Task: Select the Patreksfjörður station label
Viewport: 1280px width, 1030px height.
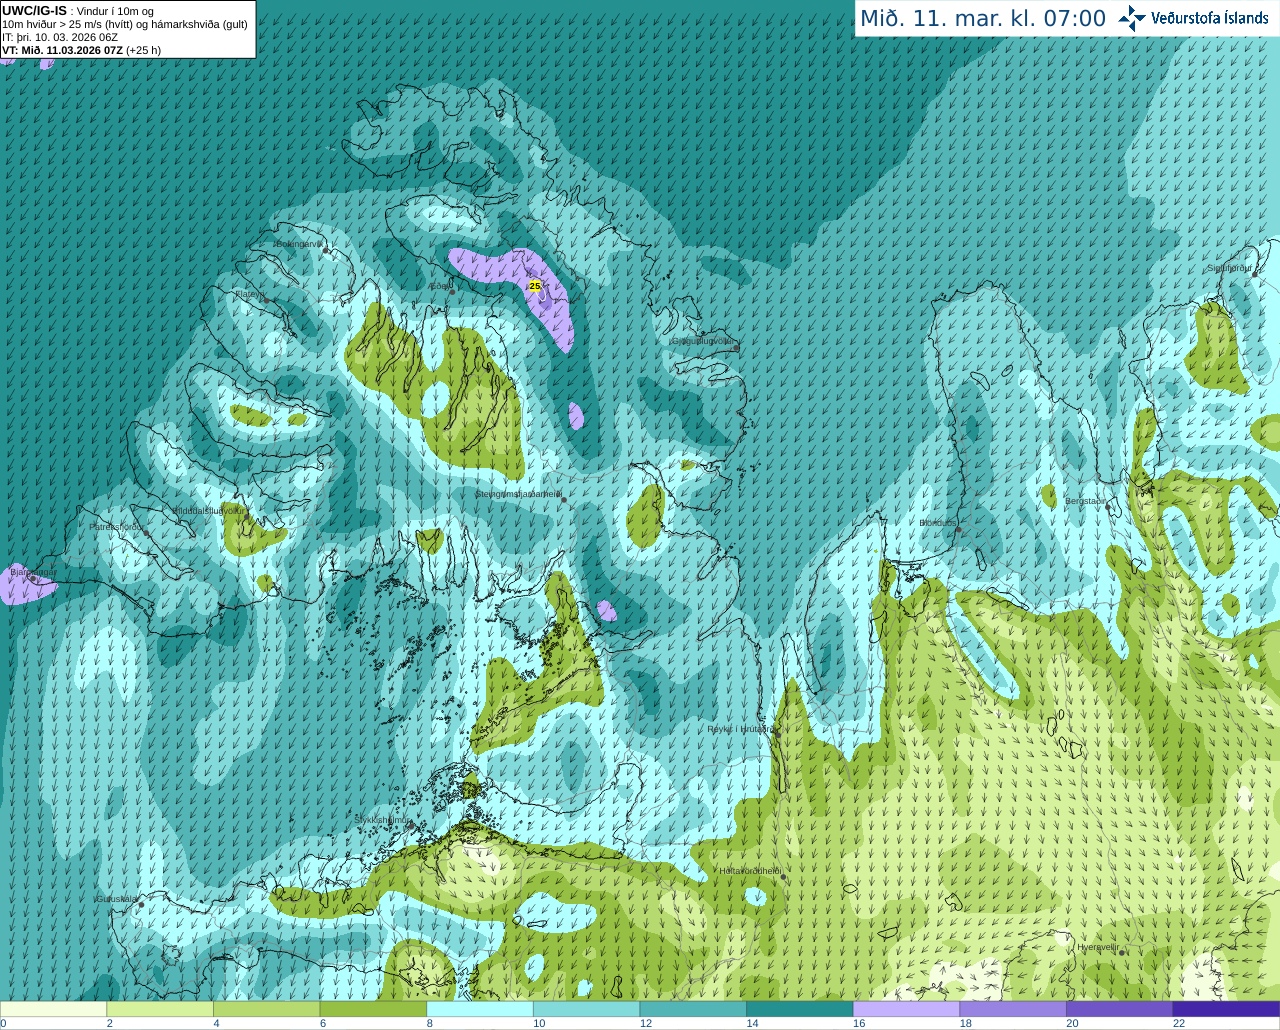Action: pyautogui.click(x=116, y=526)
